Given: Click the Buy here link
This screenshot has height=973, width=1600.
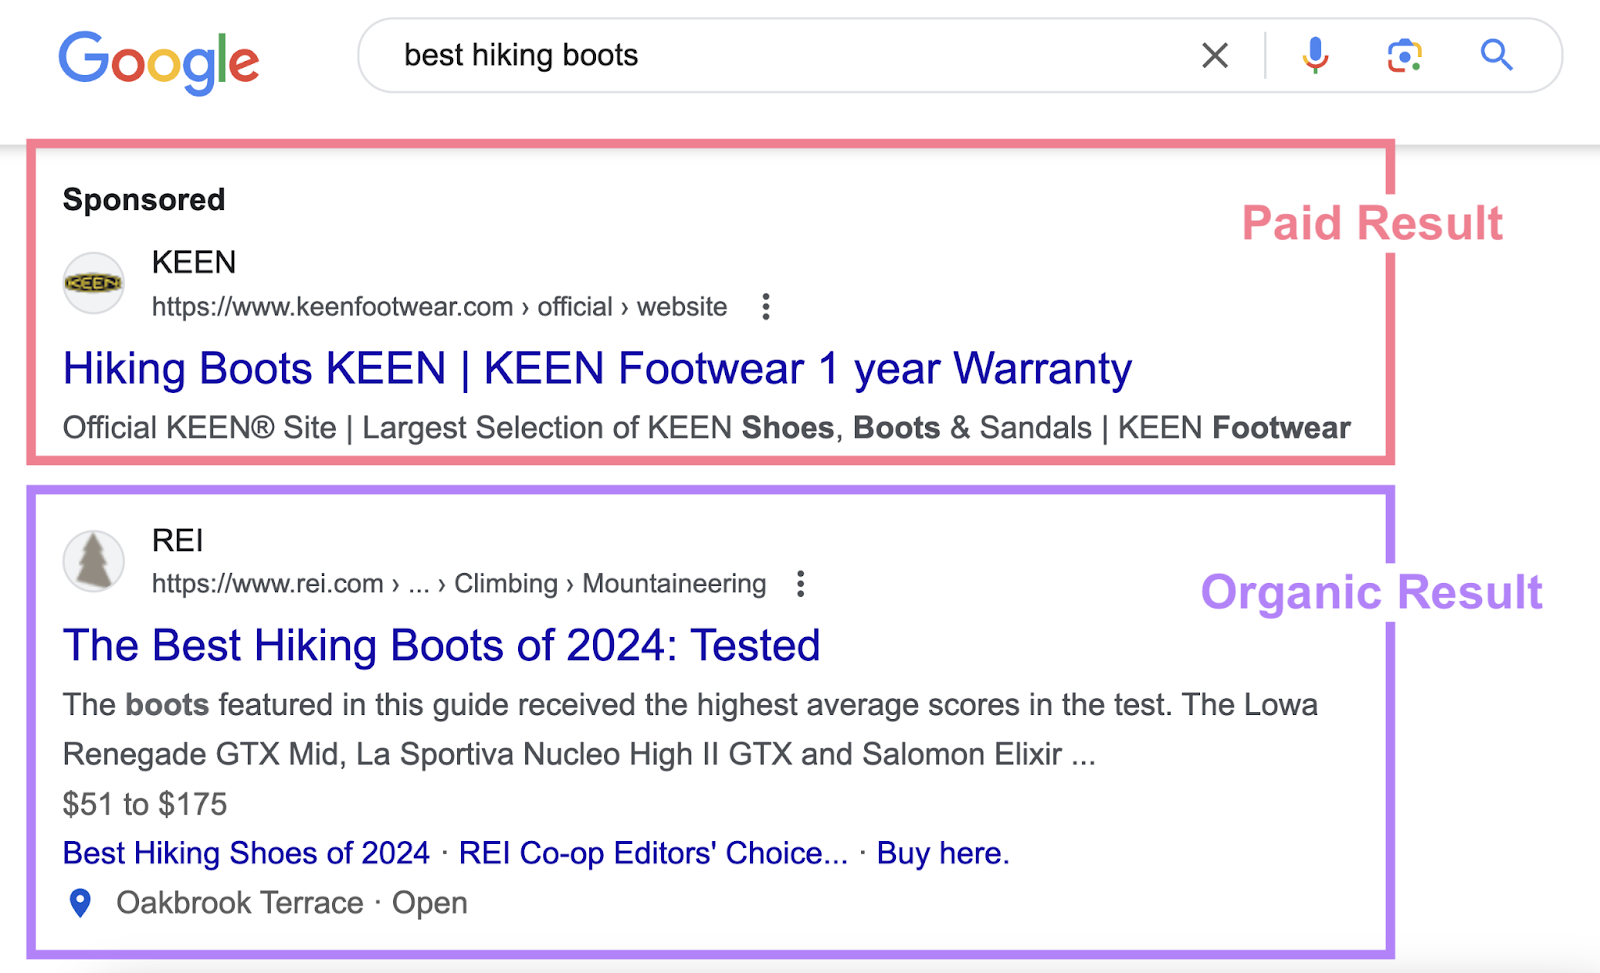Looking at the screenshot, I should [942, 853].
